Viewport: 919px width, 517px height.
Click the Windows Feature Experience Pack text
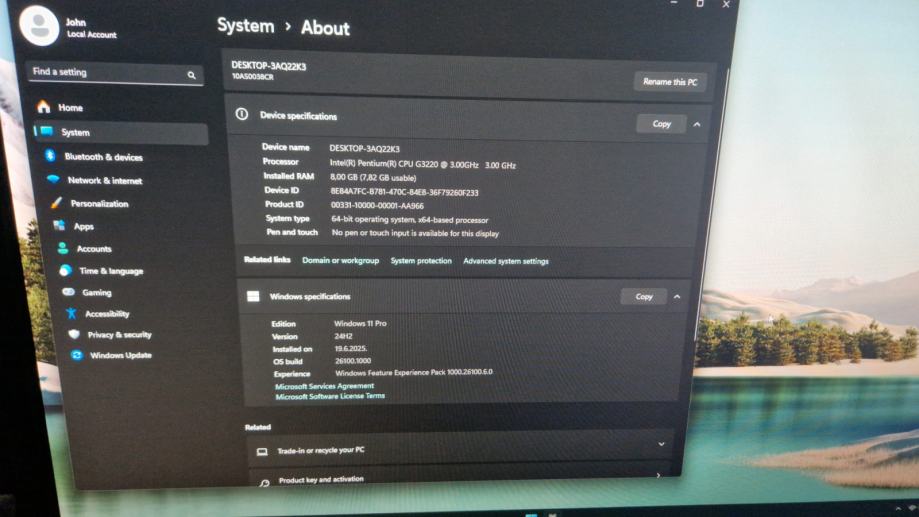[x=414, y=372]
